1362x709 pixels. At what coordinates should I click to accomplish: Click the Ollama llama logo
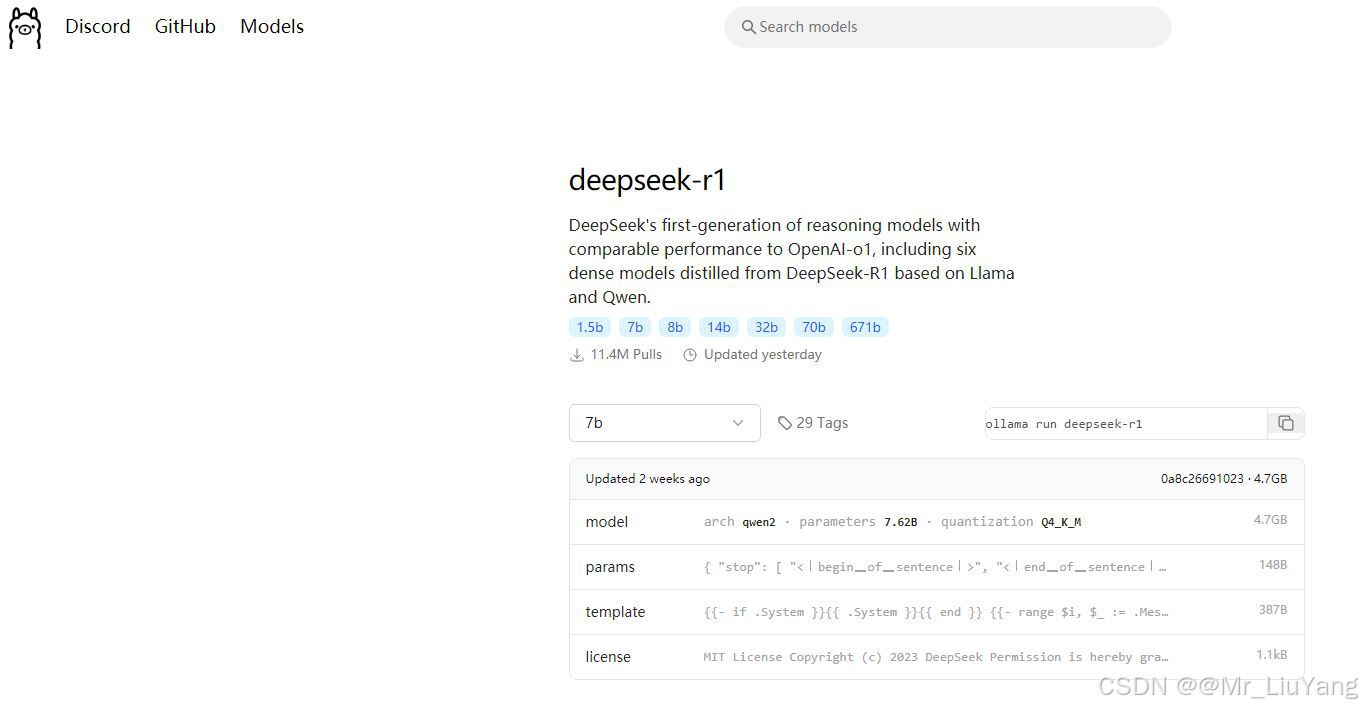click(24, 27)
